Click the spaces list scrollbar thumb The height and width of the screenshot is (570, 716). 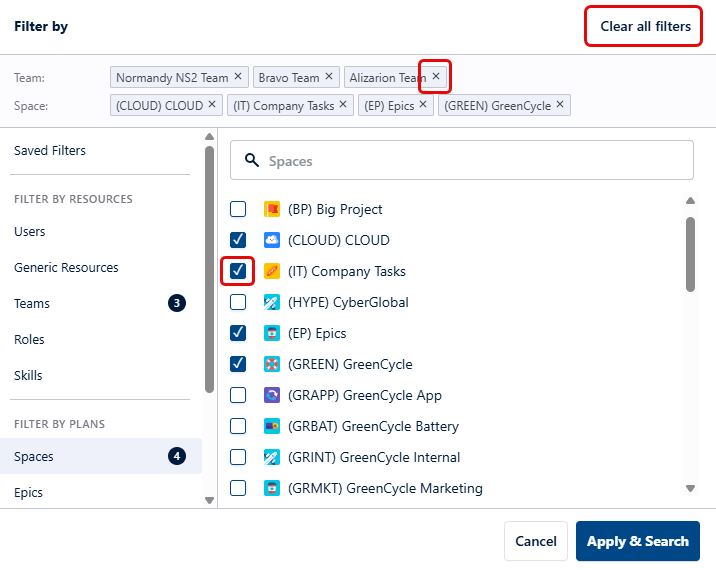(x=690, y=254)
